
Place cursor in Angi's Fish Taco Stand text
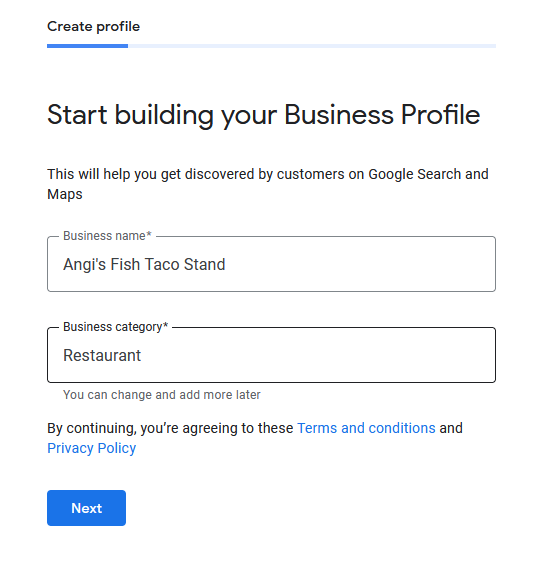click(x=144, y=264)
